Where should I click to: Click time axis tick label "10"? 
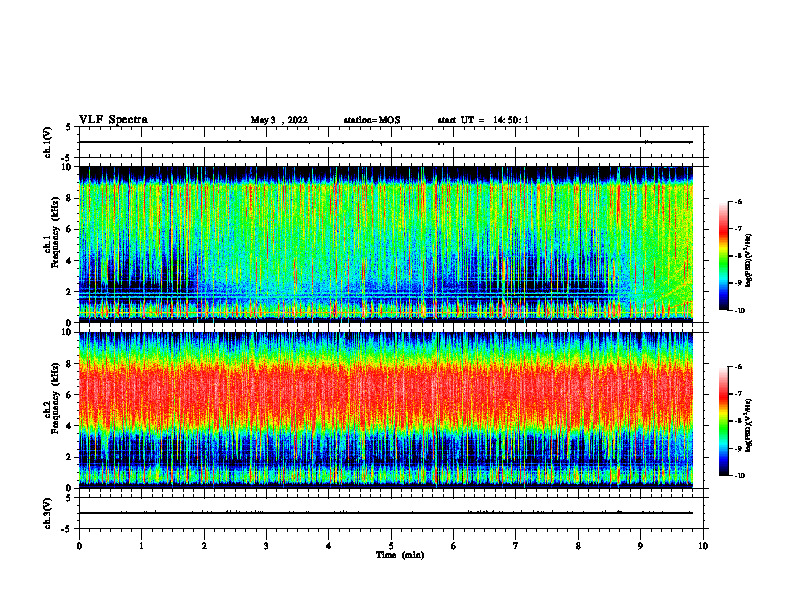coord(703,546)
